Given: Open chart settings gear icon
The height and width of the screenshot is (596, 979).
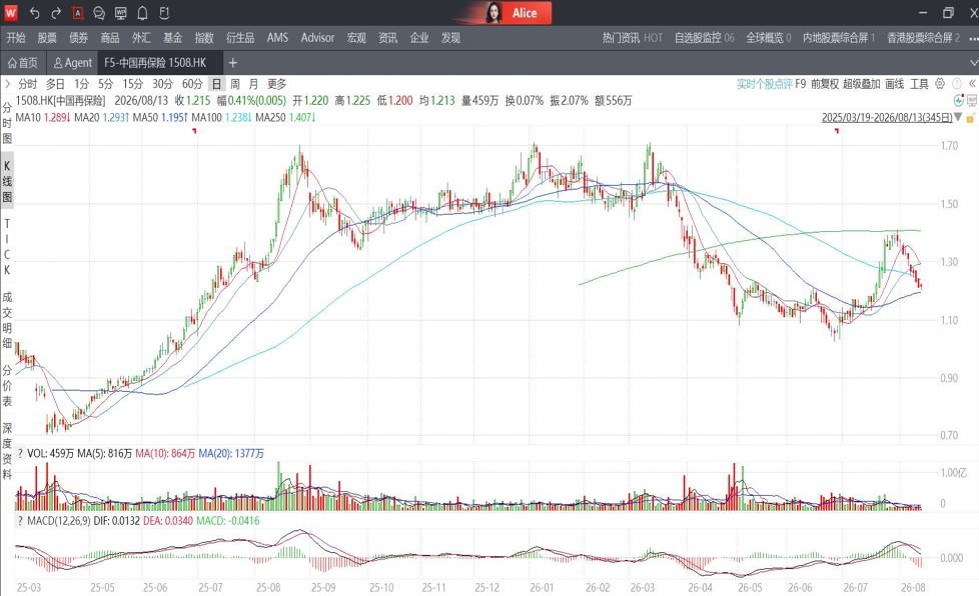Looking at the screenshot, I should pyautogui.click(x=940, y=84).
